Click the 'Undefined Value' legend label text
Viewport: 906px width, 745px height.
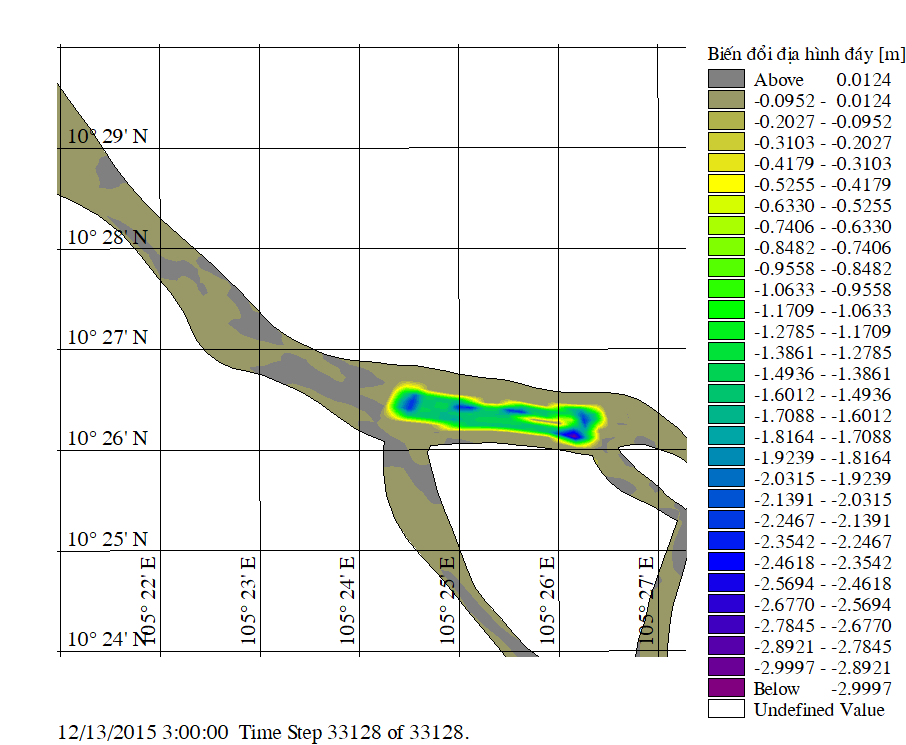click(819, 709)
